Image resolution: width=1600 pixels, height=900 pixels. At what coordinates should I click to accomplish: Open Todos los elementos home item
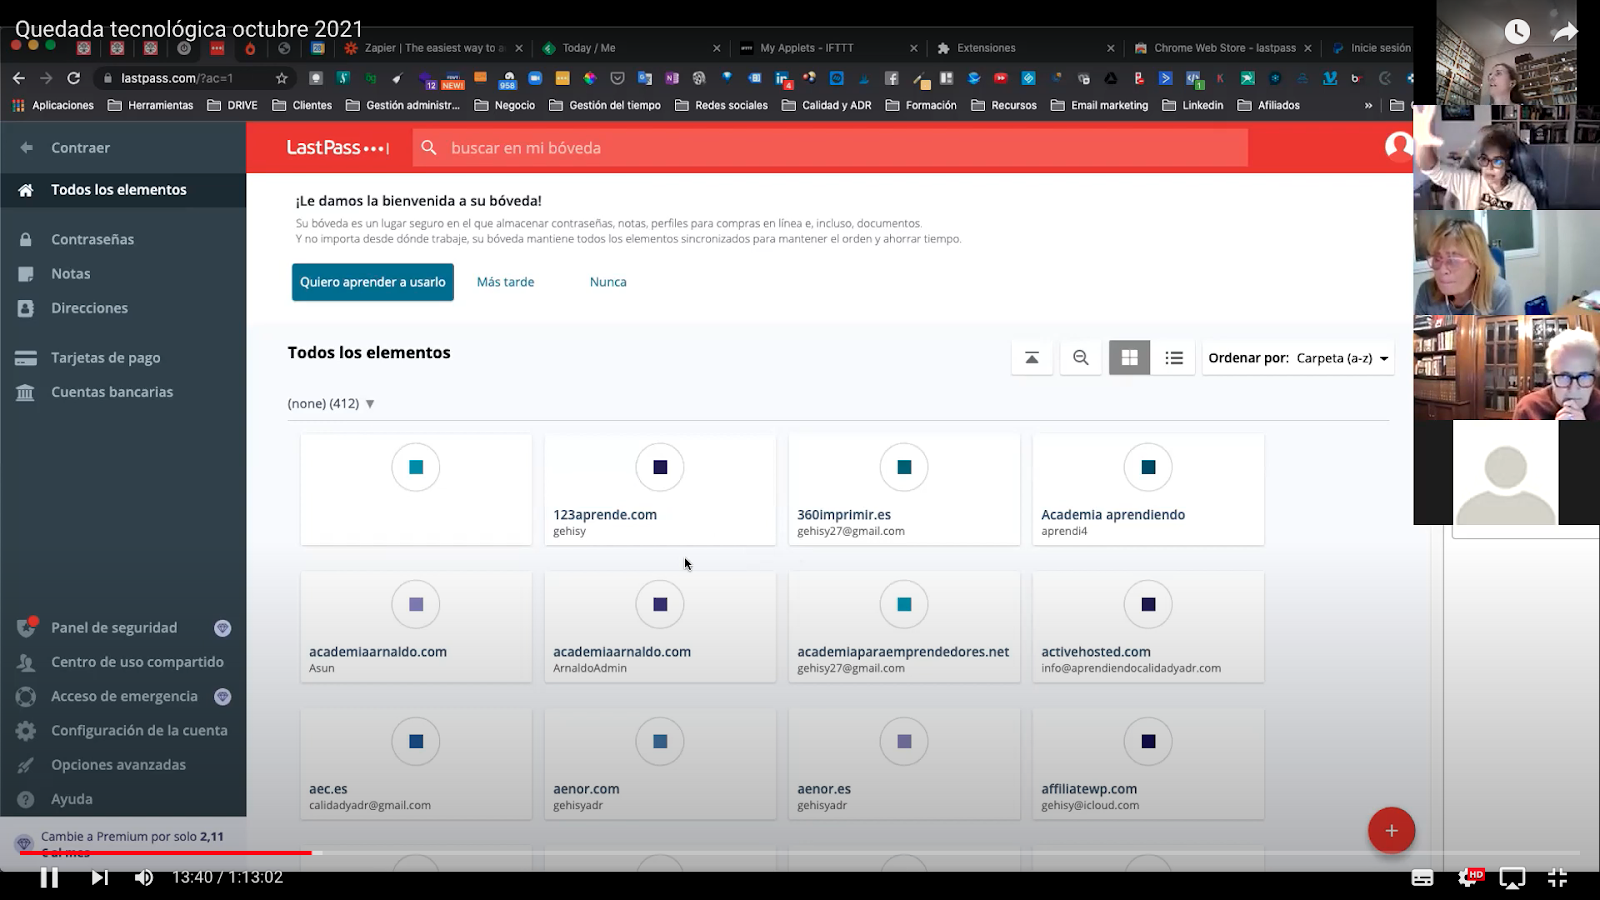(123, 190)
